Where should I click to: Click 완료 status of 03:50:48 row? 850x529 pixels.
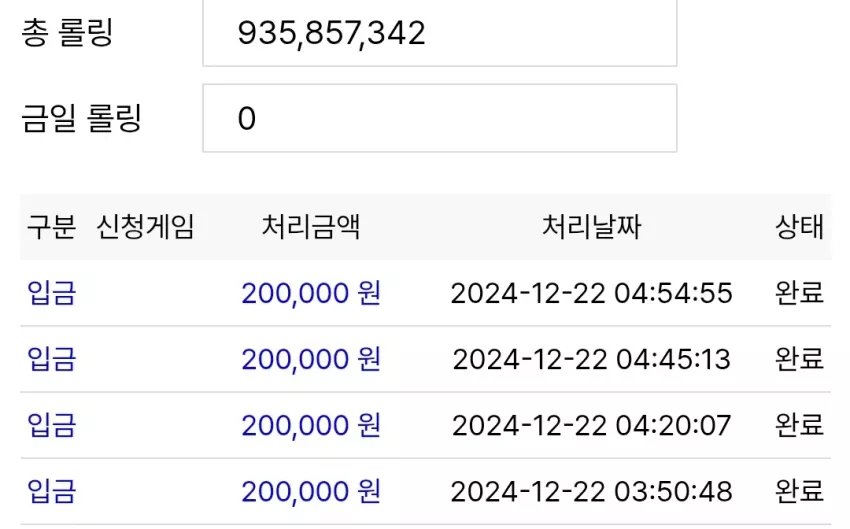point(800,492)
